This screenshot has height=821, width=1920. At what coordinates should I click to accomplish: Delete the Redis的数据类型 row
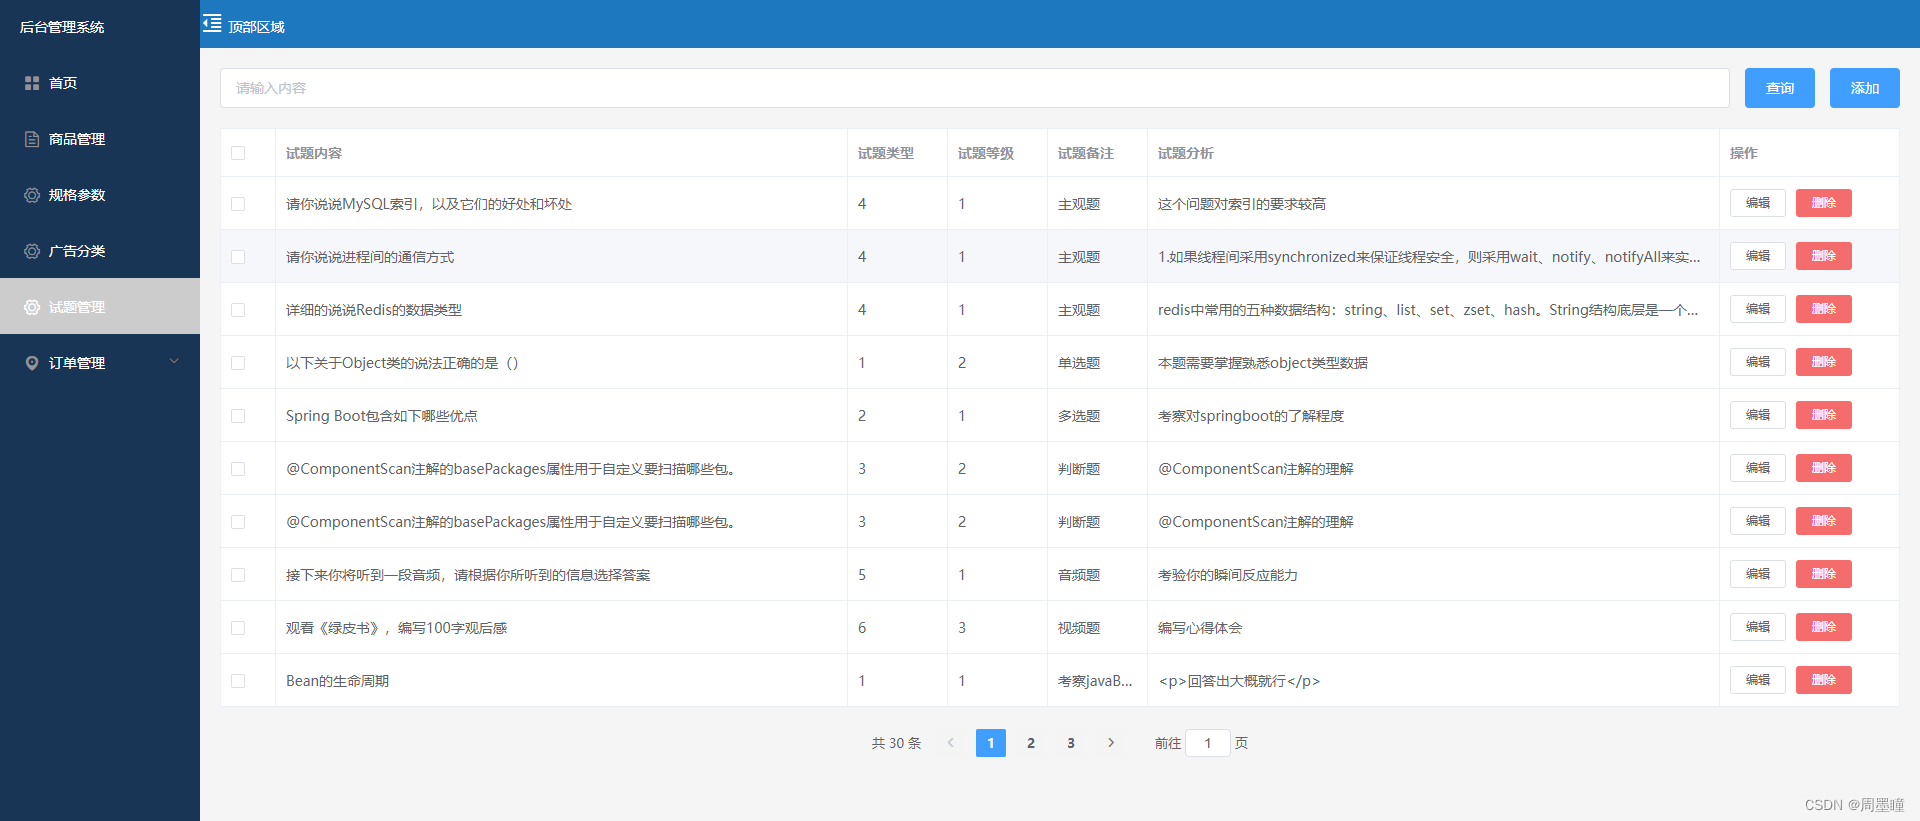pyautogui.click(x=1824, y=309)
